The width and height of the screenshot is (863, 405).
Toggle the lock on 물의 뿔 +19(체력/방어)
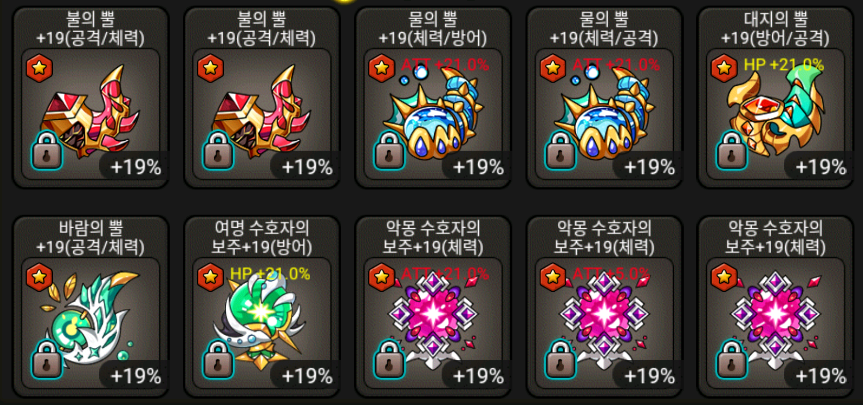coord(390,150)
